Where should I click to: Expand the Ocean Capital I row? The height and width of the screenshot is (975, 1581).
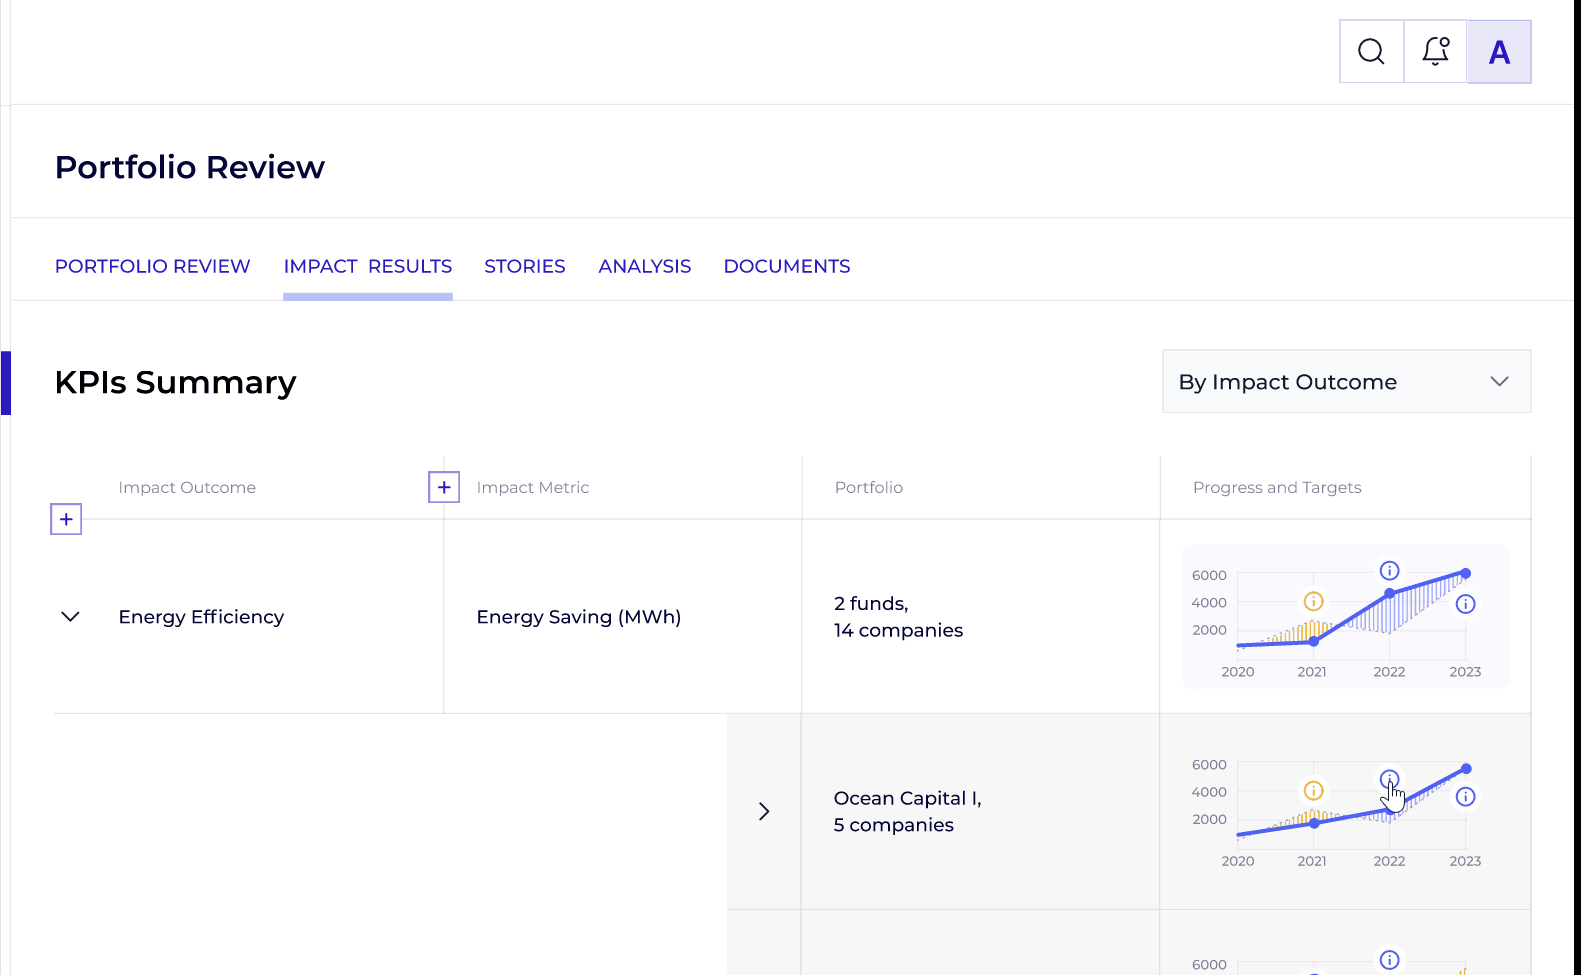pos(764,811)
